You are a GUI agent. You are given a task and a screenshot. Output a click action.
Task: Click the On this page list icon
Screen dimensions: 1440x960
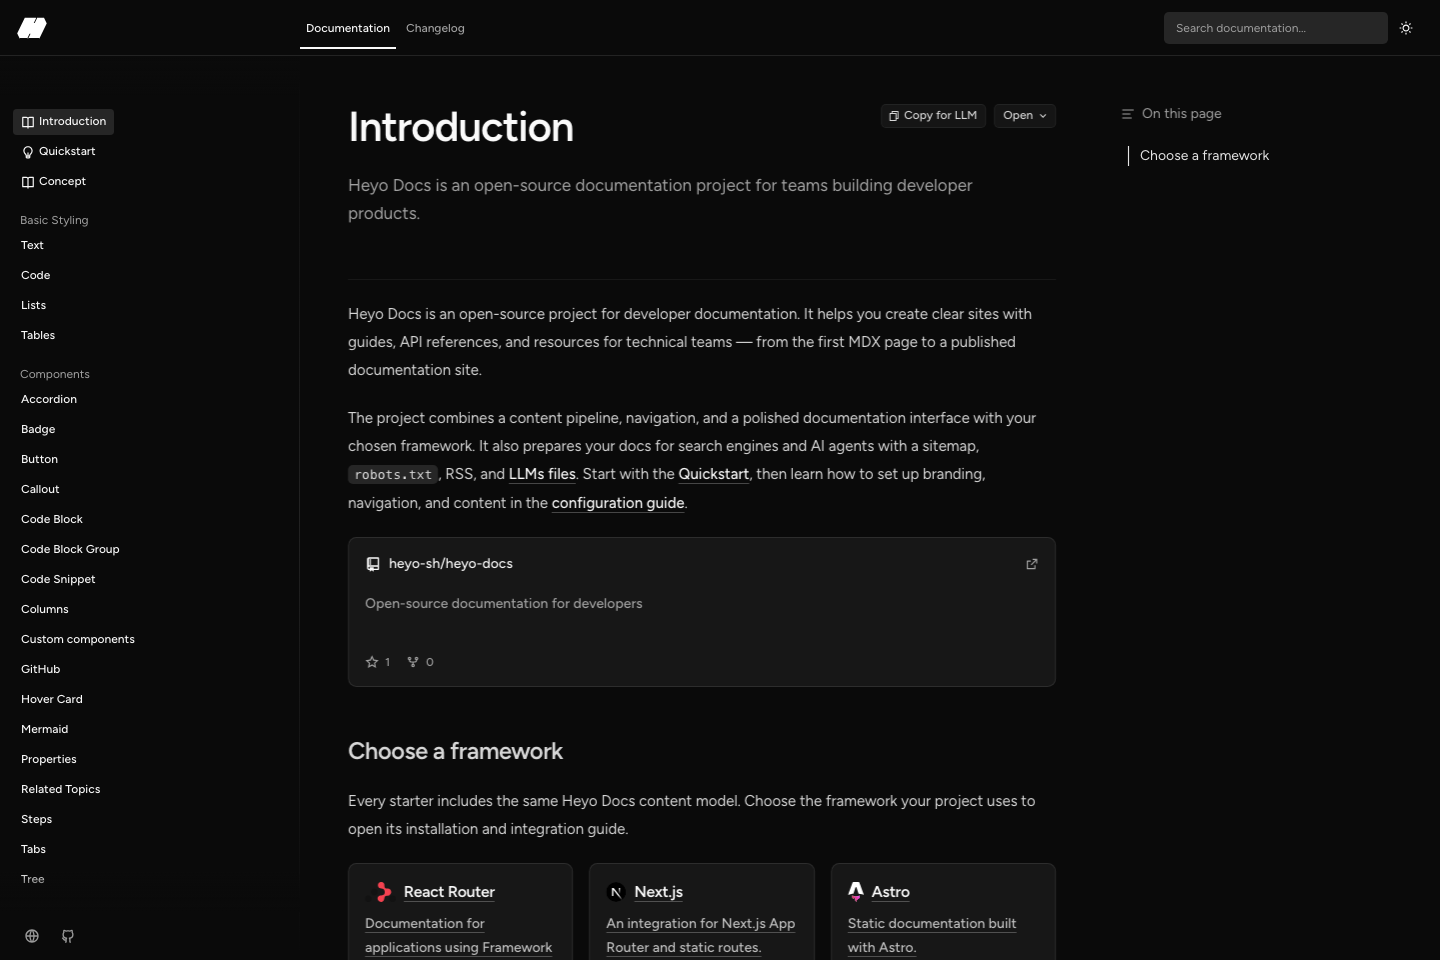(x=1127, y=114)
